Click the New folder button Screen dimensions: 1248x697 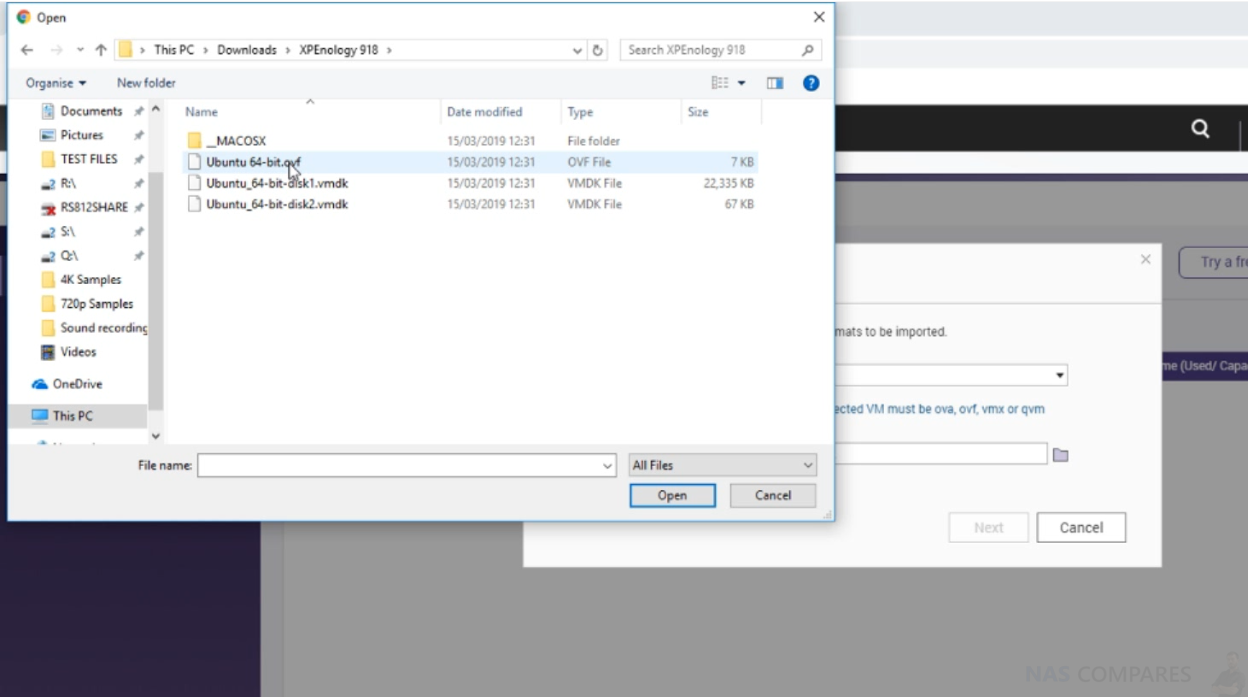pyautogui.click(x=146, y=83)
